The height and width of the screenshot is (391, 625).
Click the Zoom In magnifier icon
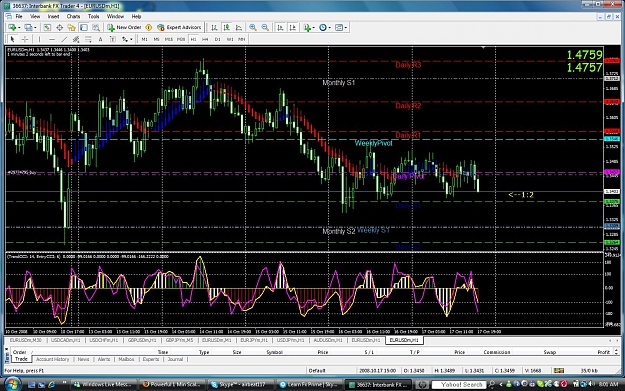click(253, 27)
